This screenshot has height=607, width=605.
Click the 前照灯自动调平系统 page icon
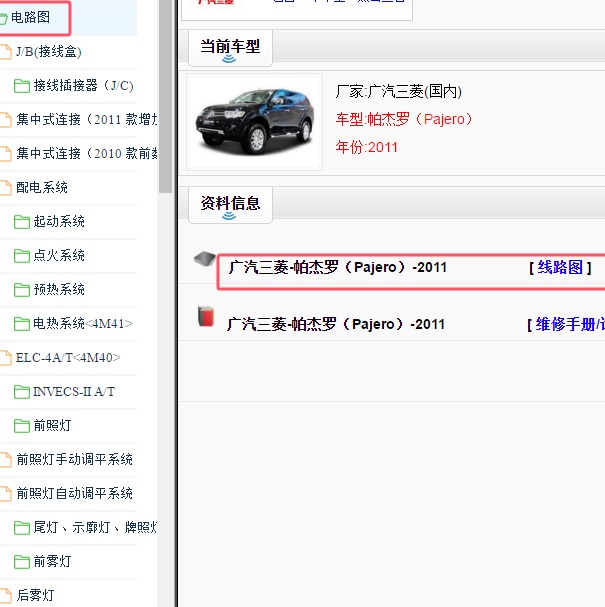point(5,494)
